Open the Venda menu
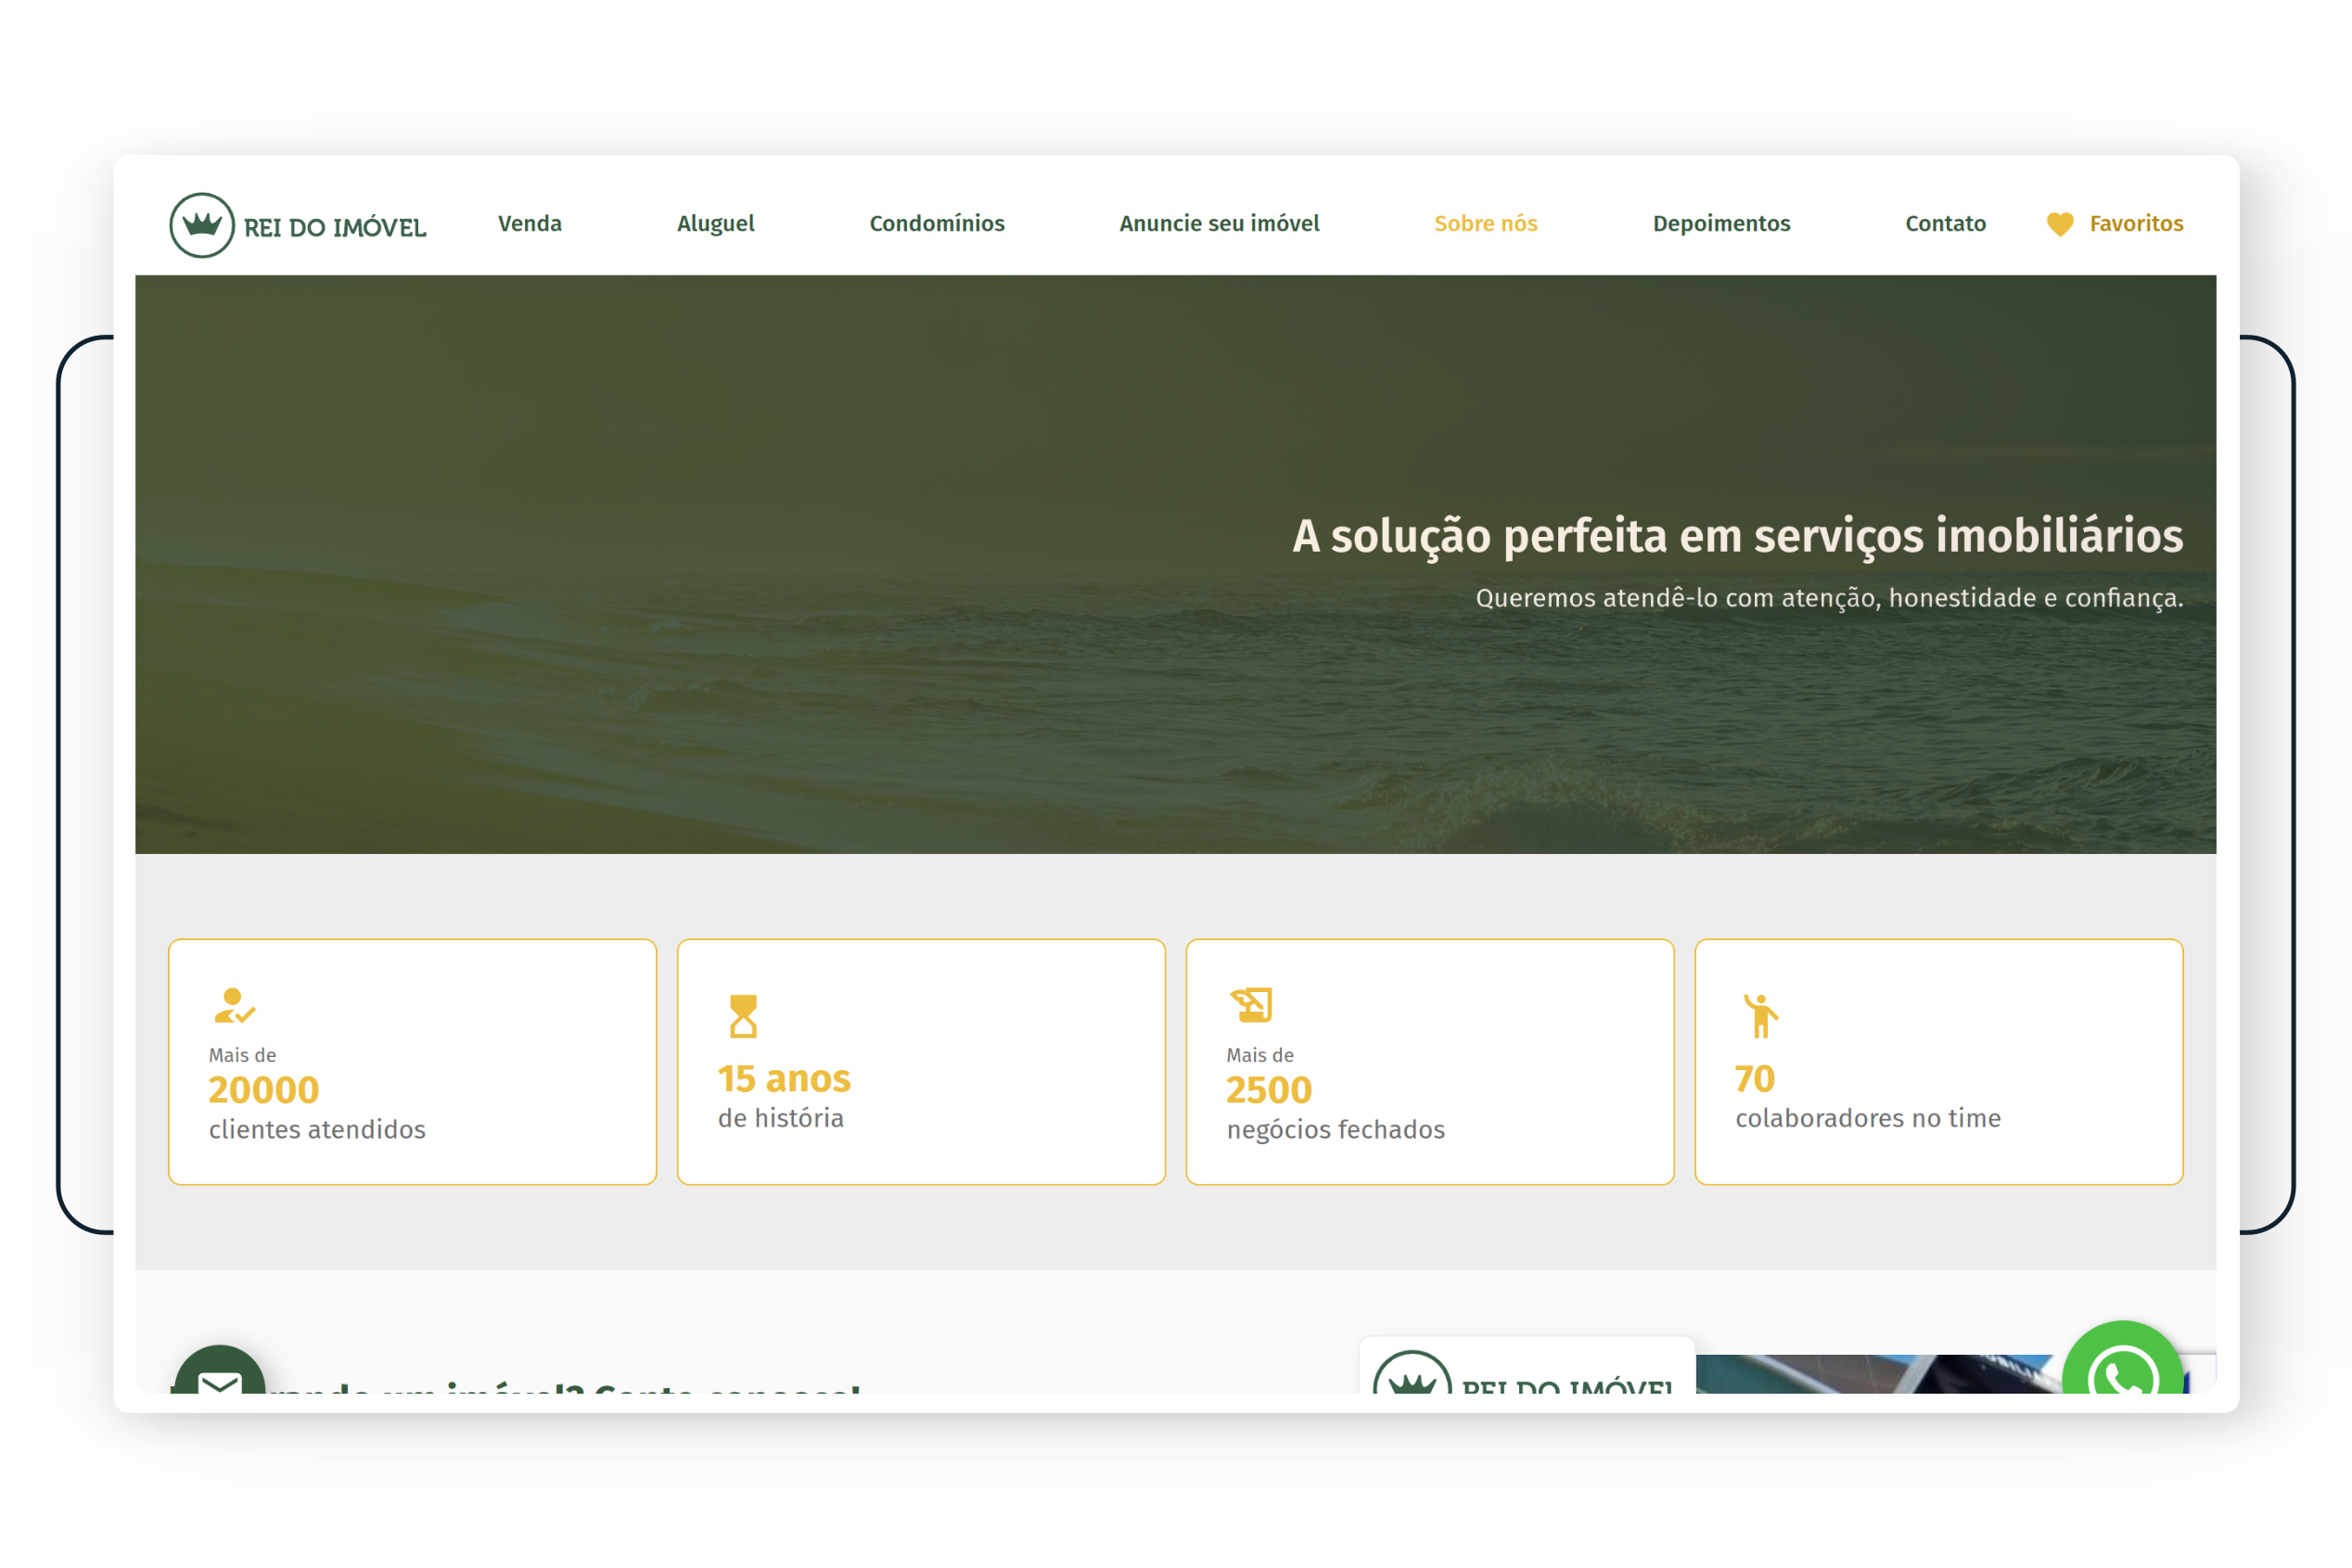Viewport: 2352px width, 1568px height. tap(530, 224)
